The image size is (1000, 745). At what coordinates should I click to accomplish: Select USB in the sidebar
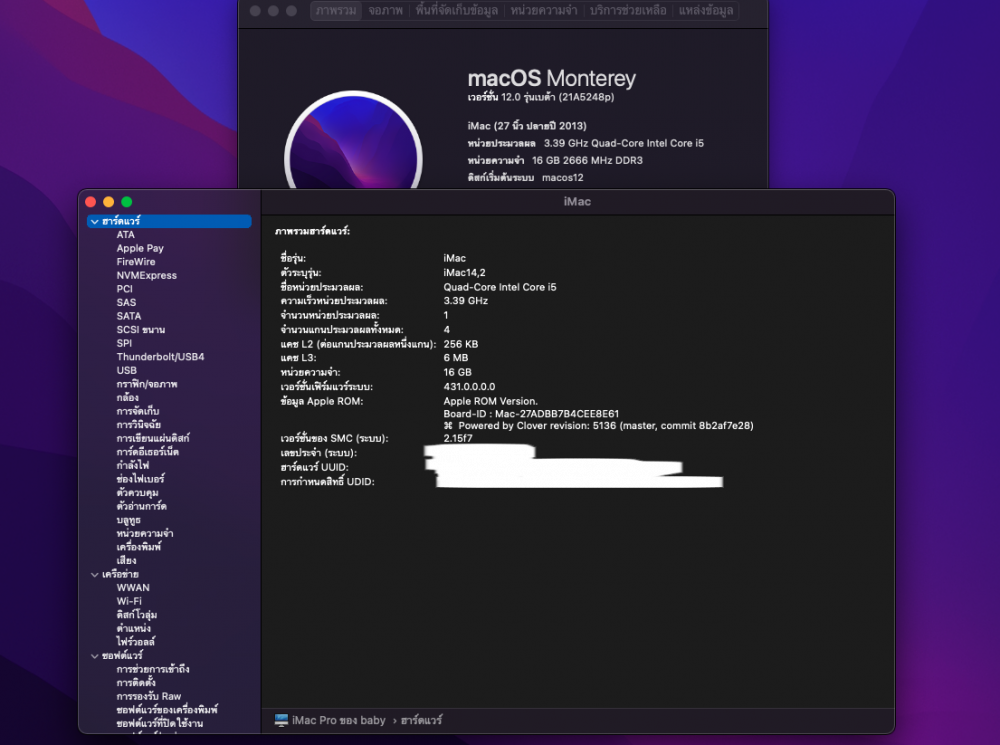click(x=126, y=370)
